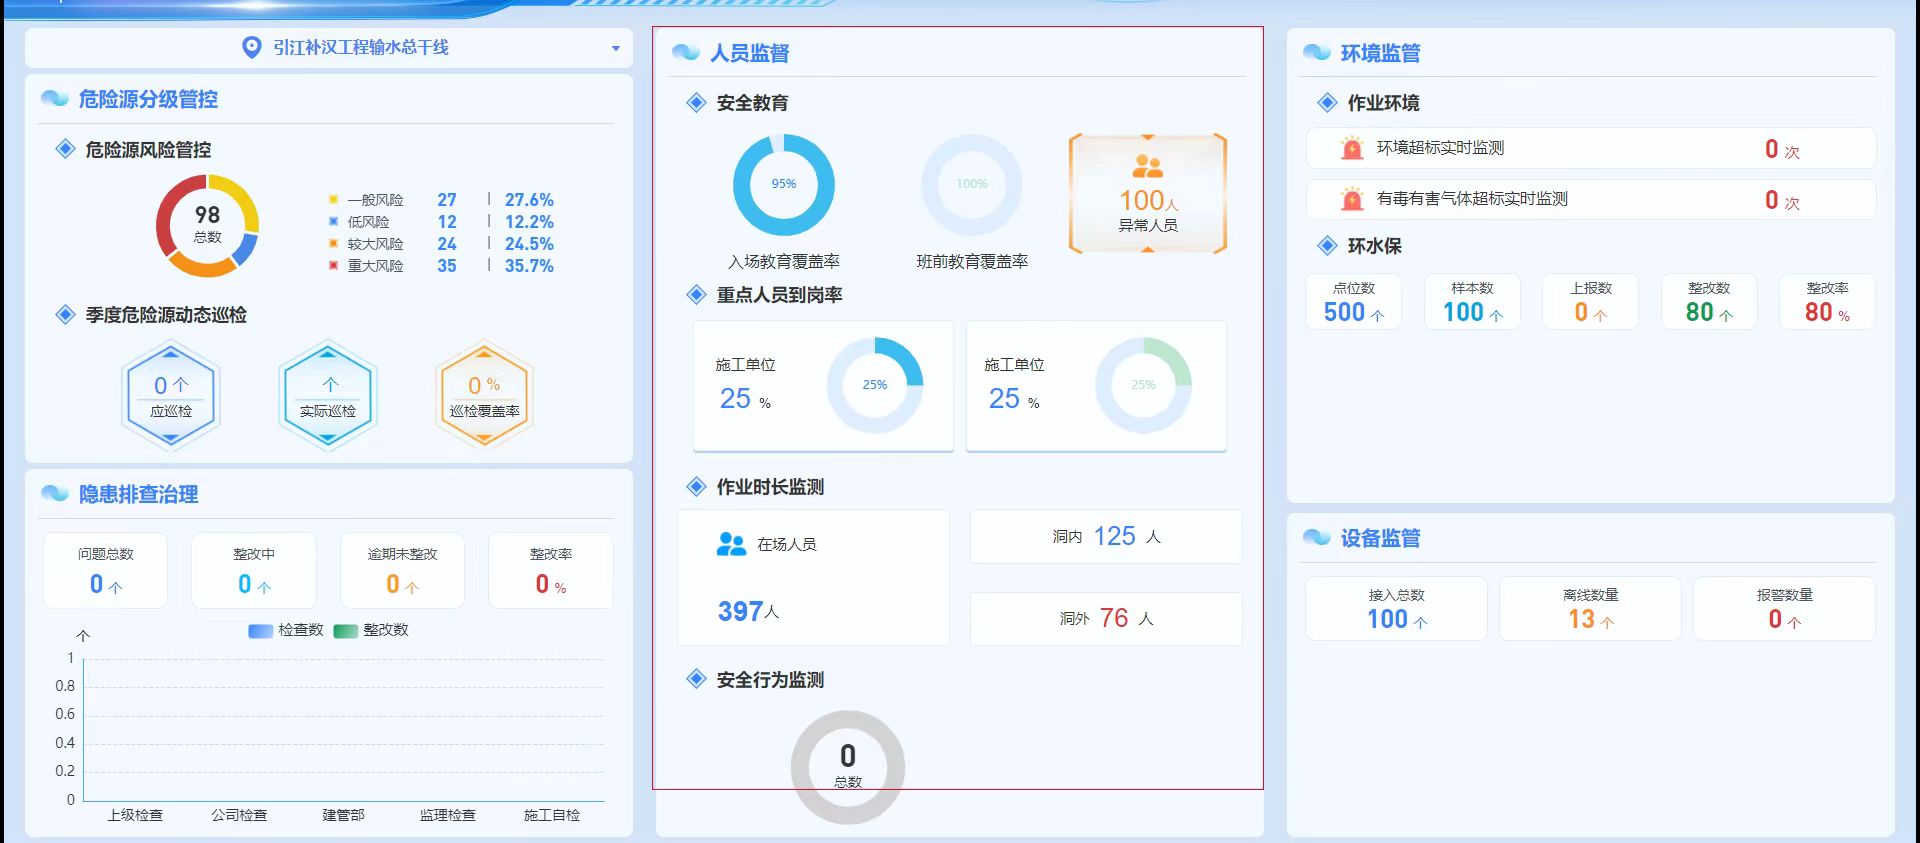This screenshot has width=1920, height=843.
Task: Select the 低风险 blue legend swatch
Action: pyautogui.click(x=334, y=222)
